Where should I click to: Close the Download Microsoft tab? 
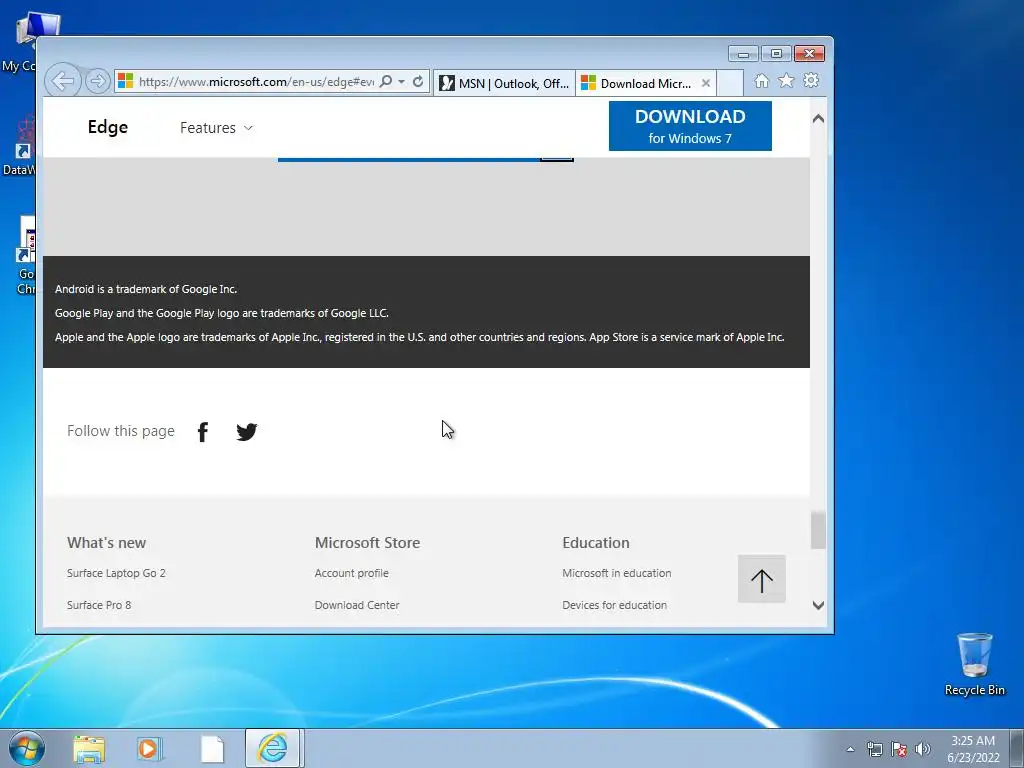click(x=705, y=83)
